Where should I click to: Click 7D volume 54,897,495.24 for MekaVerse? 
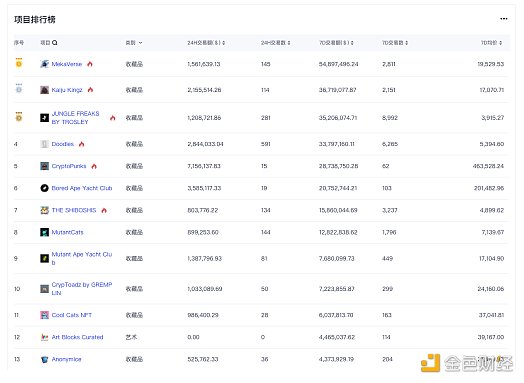pyautogui.click(x=339, y=64)
